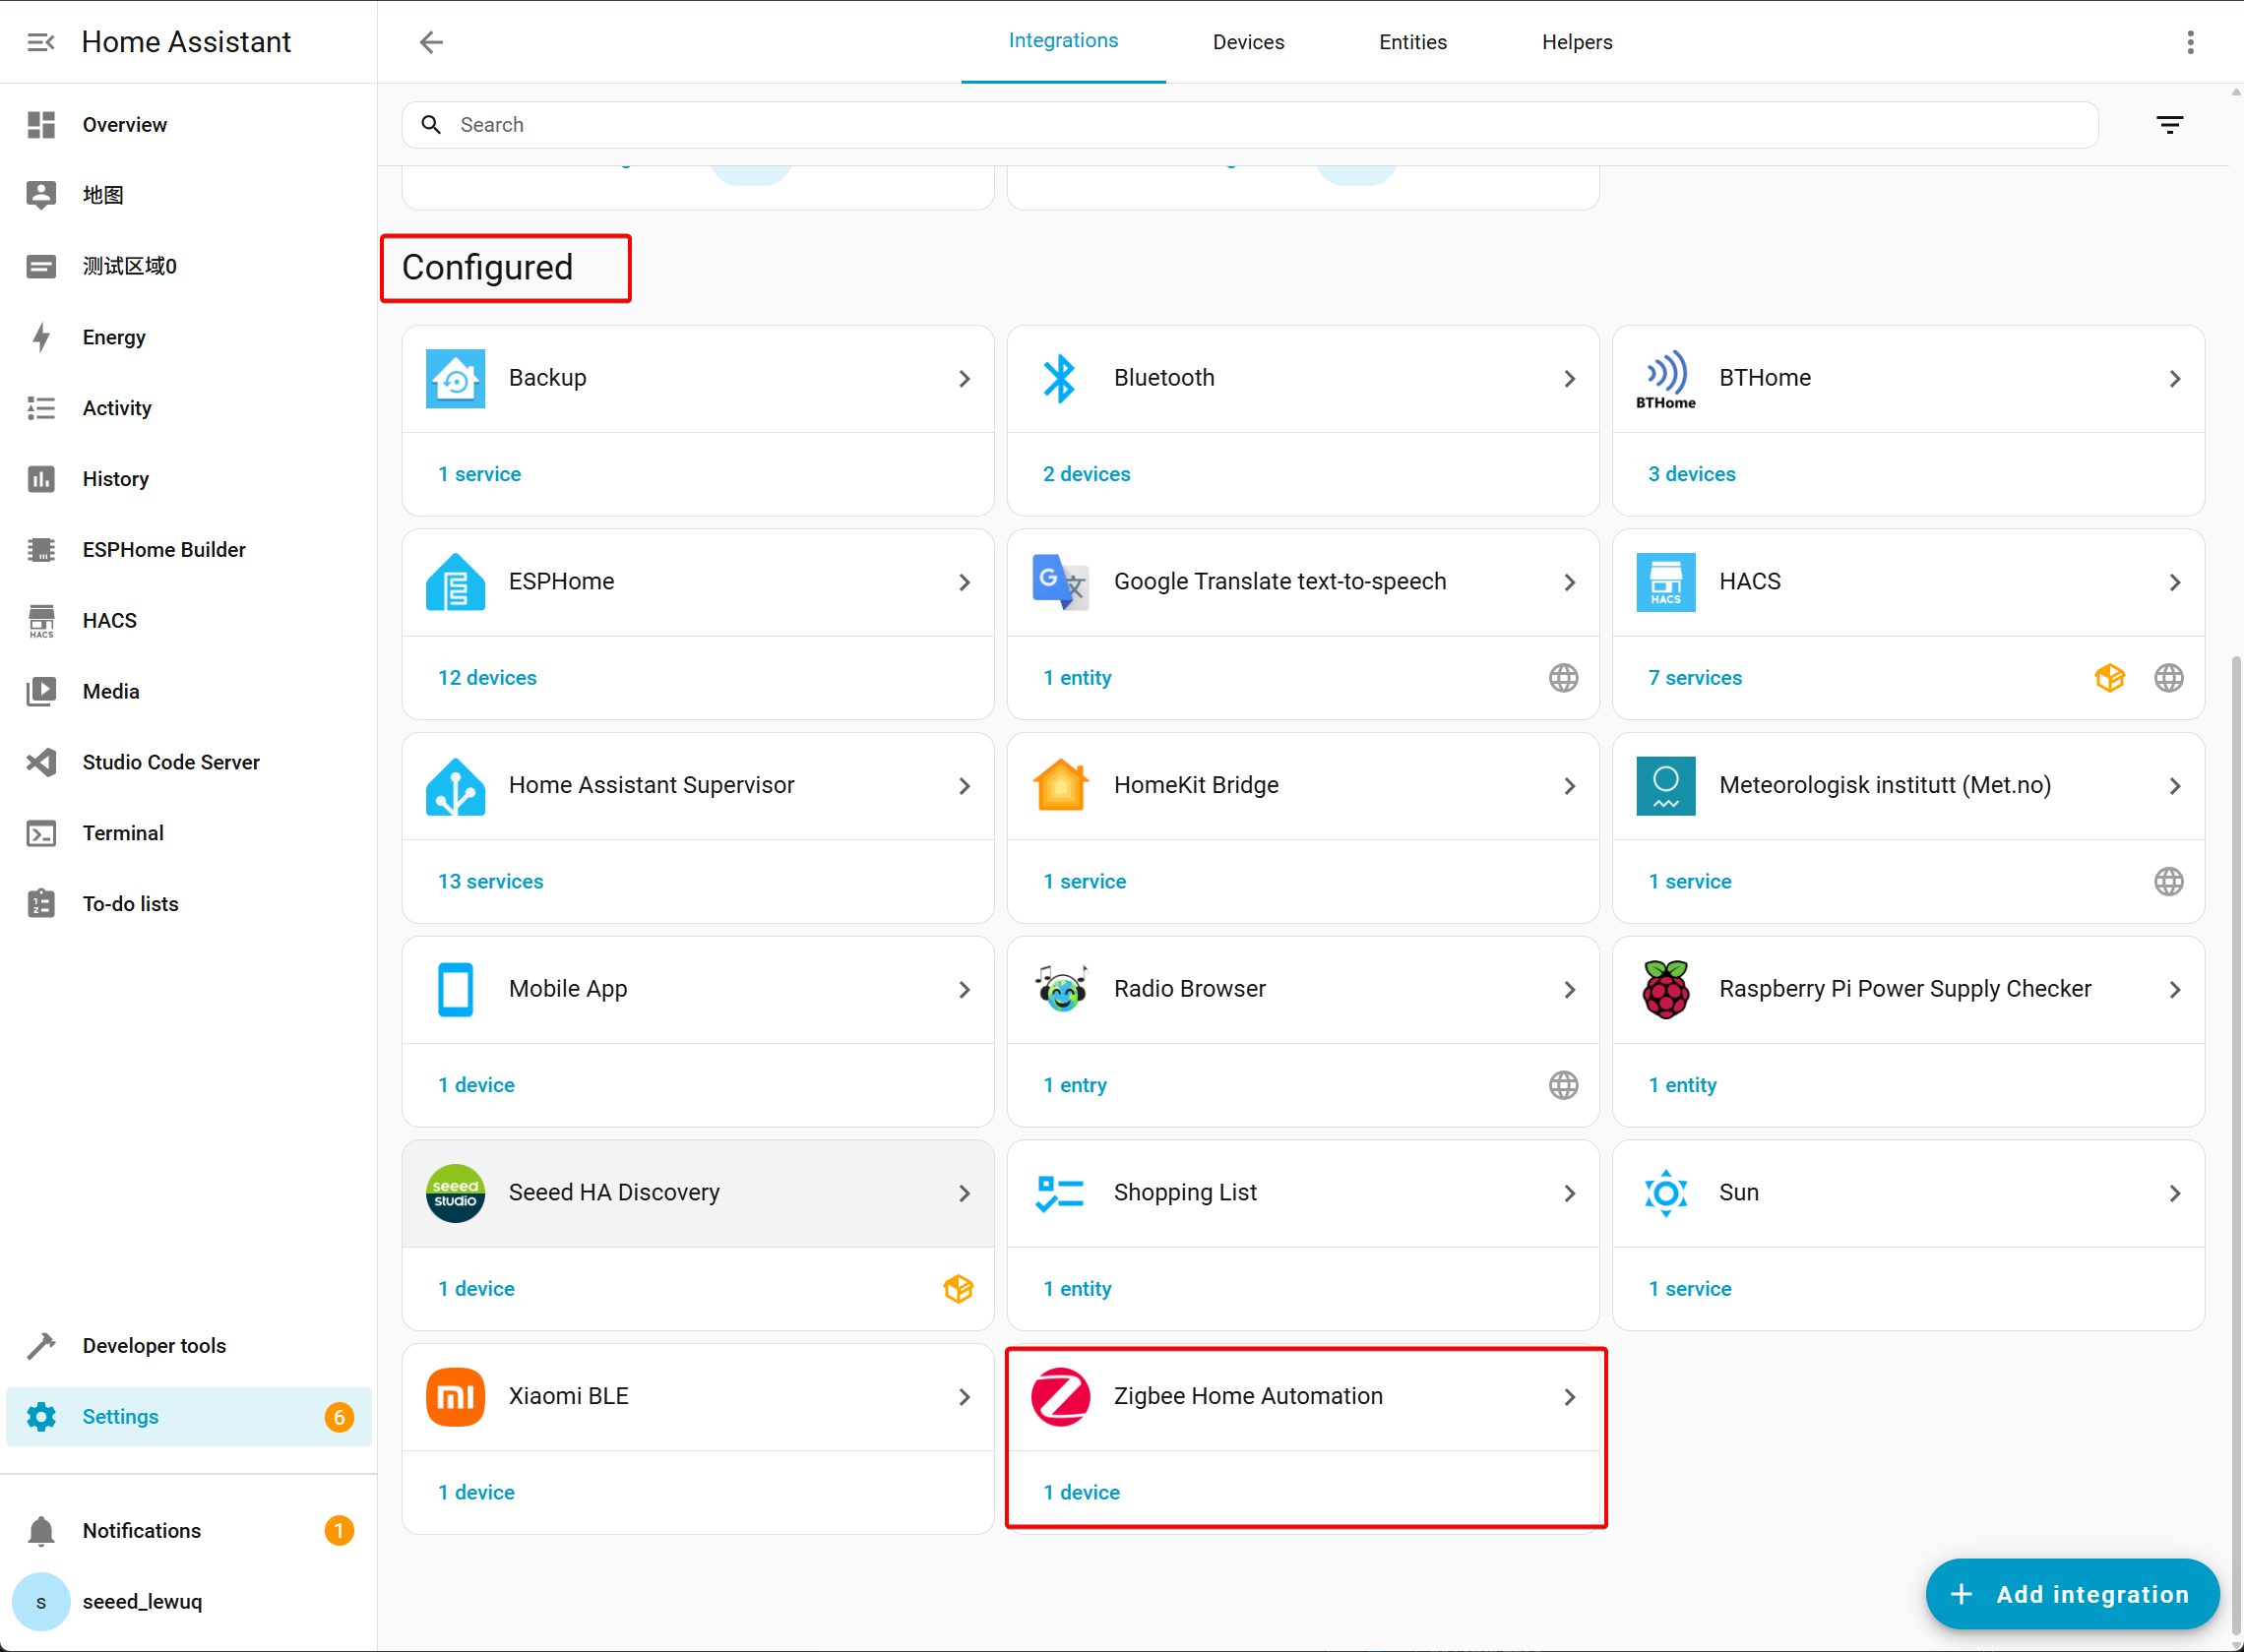Click the integrations Search field
The height and width of the screenshot is (1652, 2244).
pos(1250,125)
